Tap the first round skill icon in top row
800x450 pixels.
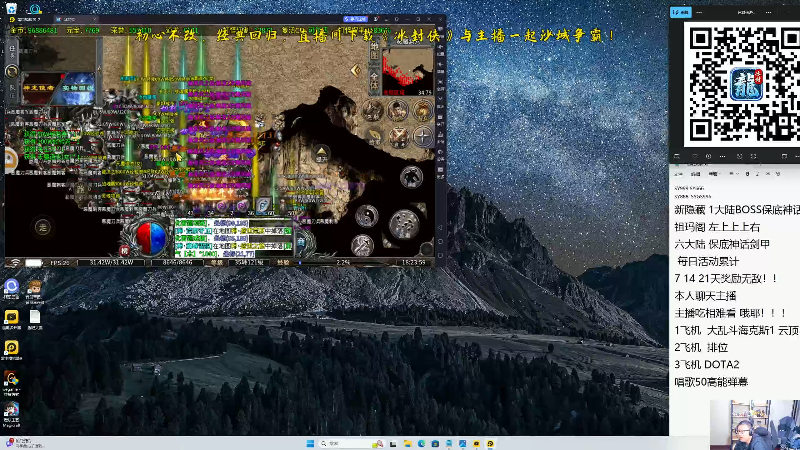372,111
